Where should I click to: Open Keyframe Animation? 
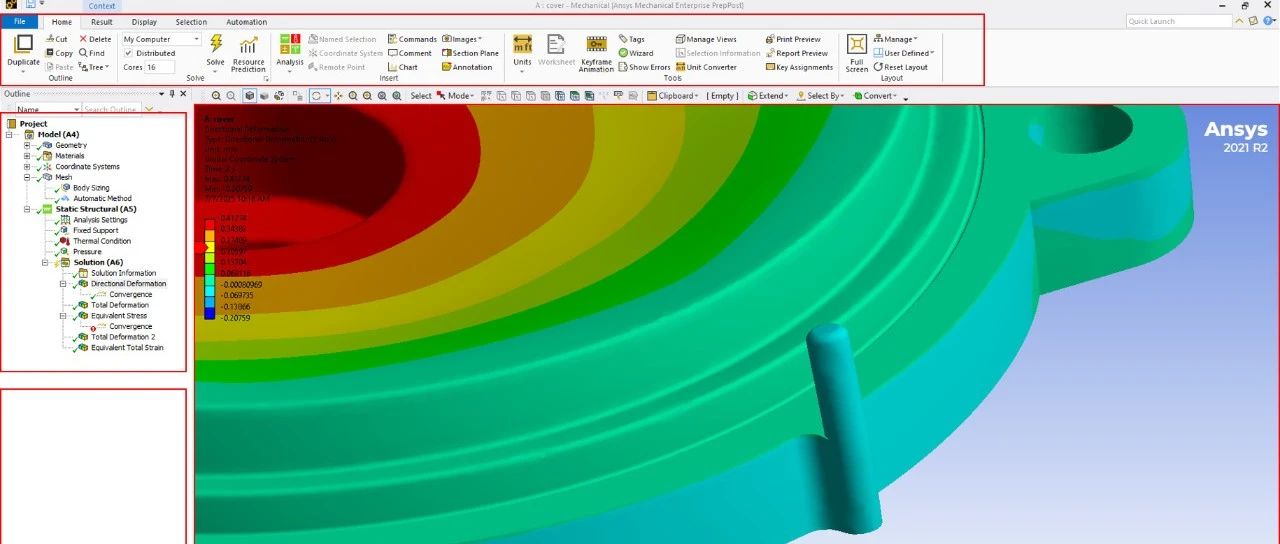pyautogui.click(x=596, y=53)
